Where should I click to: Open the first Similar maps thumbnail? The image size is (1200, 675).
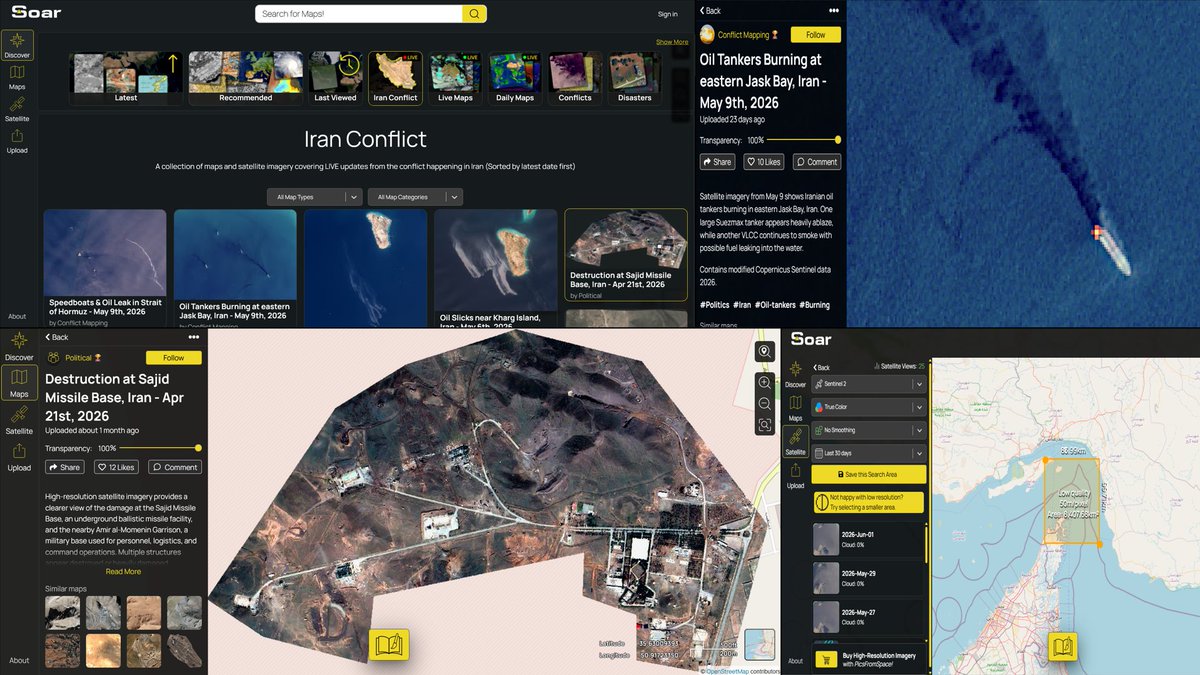[63, 612]
